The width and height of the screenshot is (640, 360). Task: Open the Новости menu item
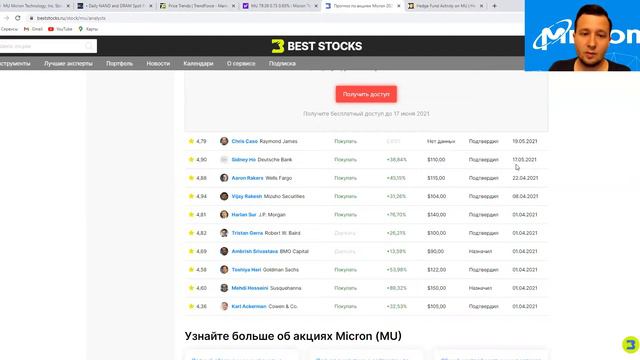point(158,64)
